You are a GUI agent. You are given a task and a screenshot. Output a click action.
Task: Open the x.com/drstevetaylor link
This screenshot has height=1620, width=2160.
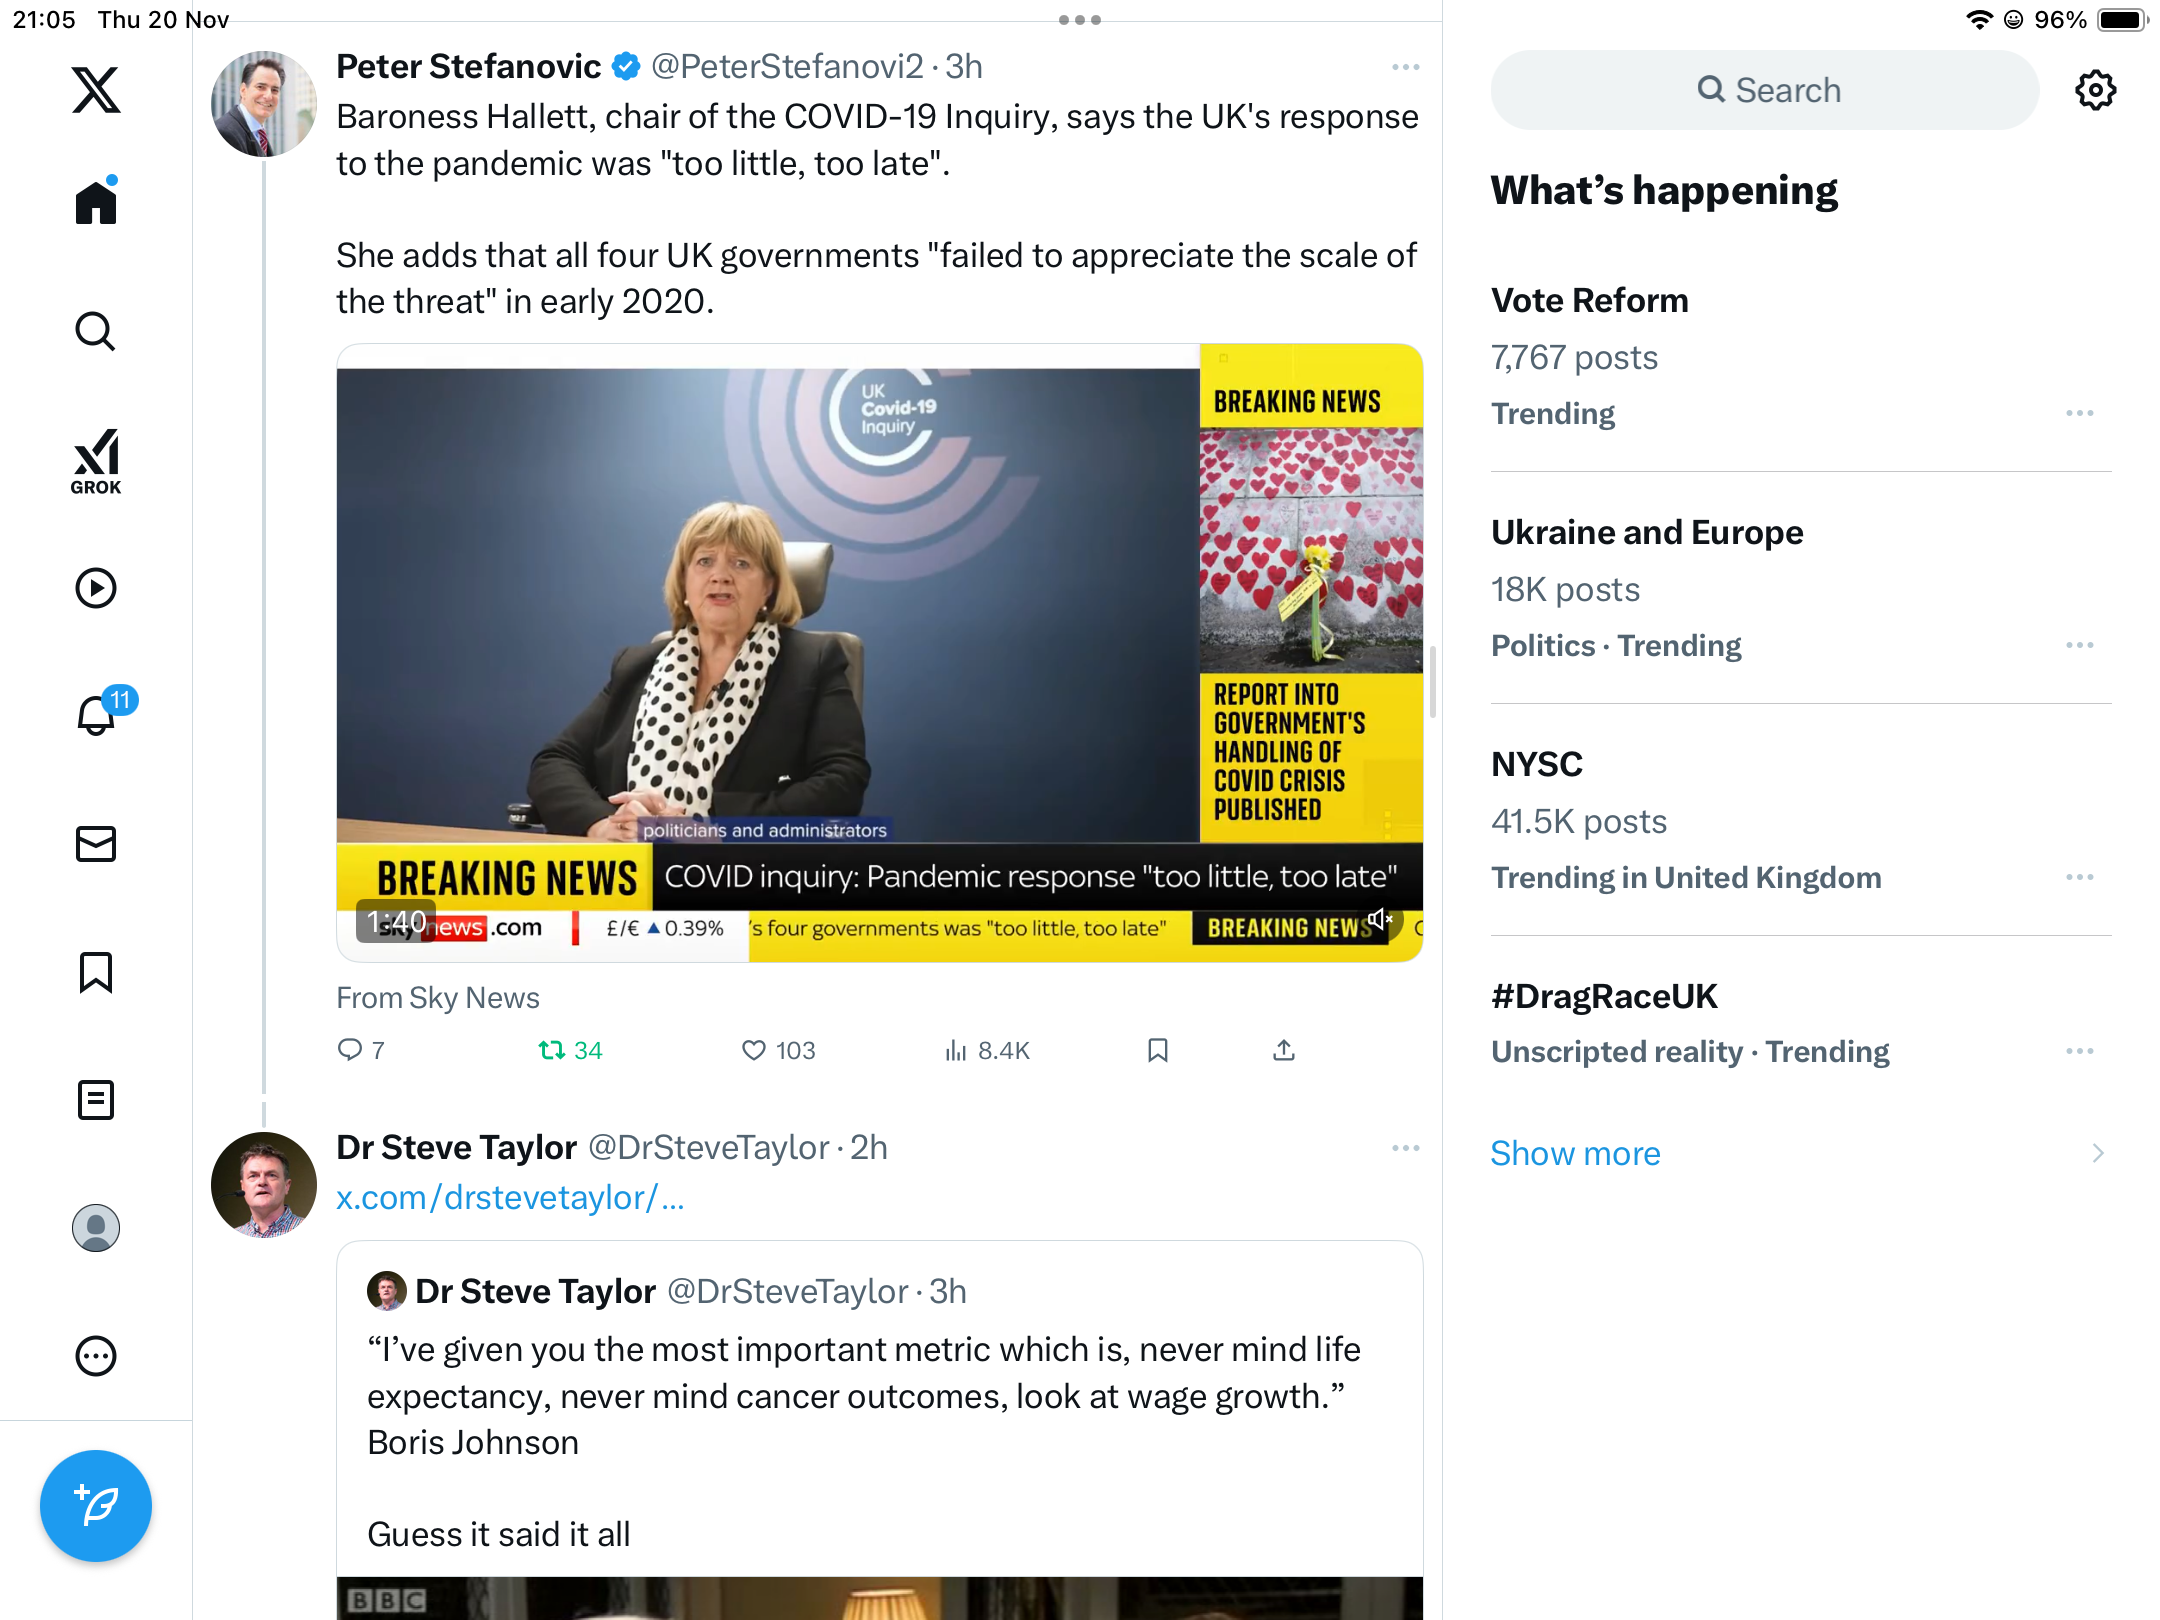pyautogui.click(x=510, y=1197)
